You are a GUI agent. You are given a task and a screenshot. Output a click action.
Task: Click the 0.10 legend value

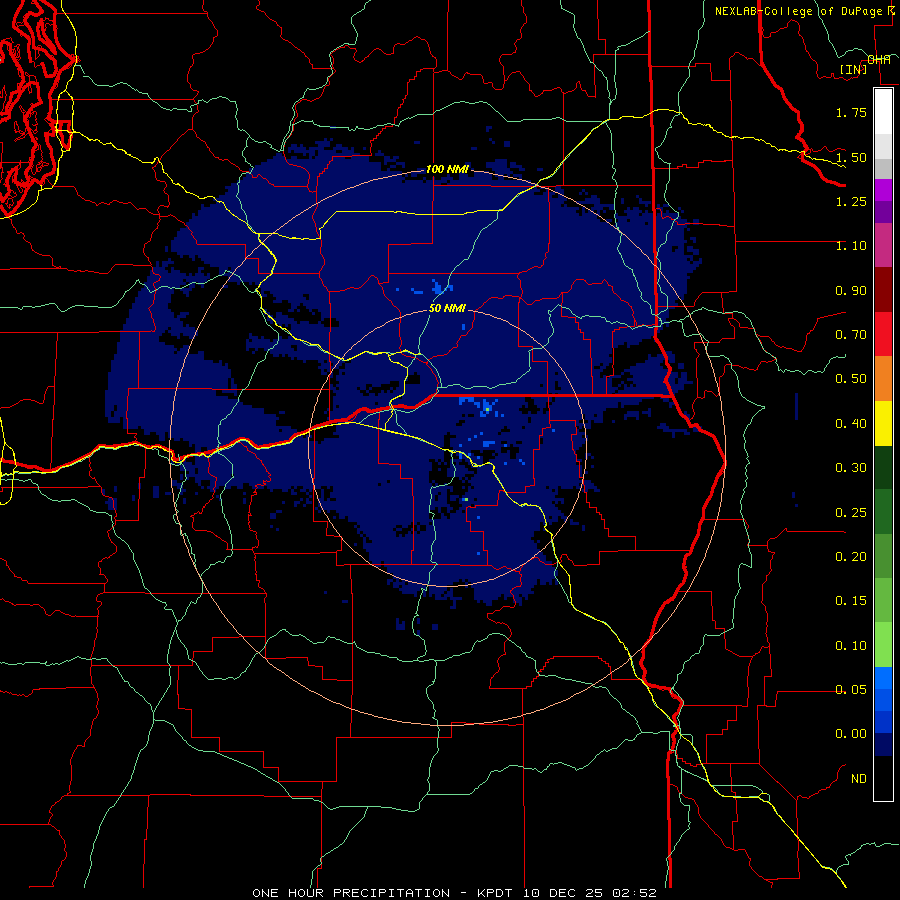click(851, 646)
